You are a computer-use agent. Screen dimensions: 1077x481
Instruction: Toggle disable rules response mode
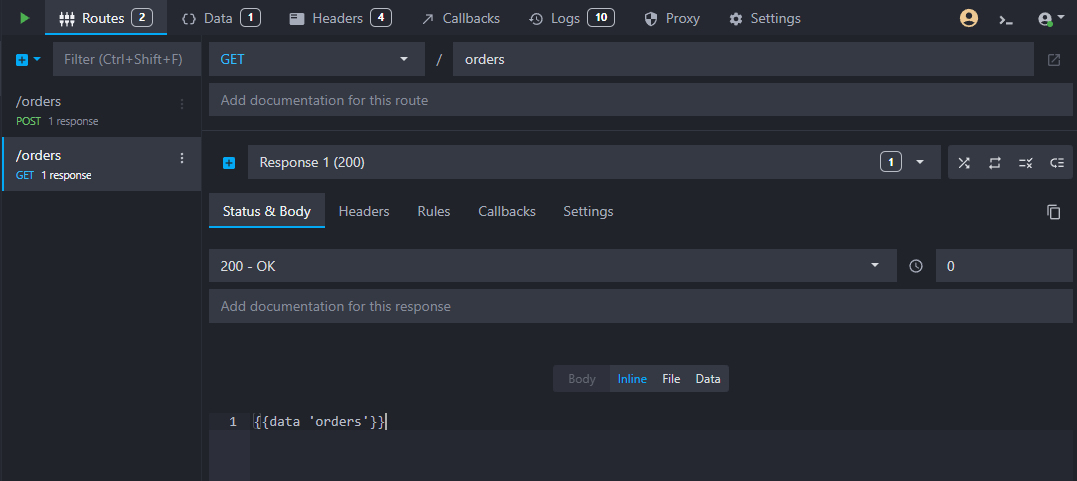[1025, 163]
